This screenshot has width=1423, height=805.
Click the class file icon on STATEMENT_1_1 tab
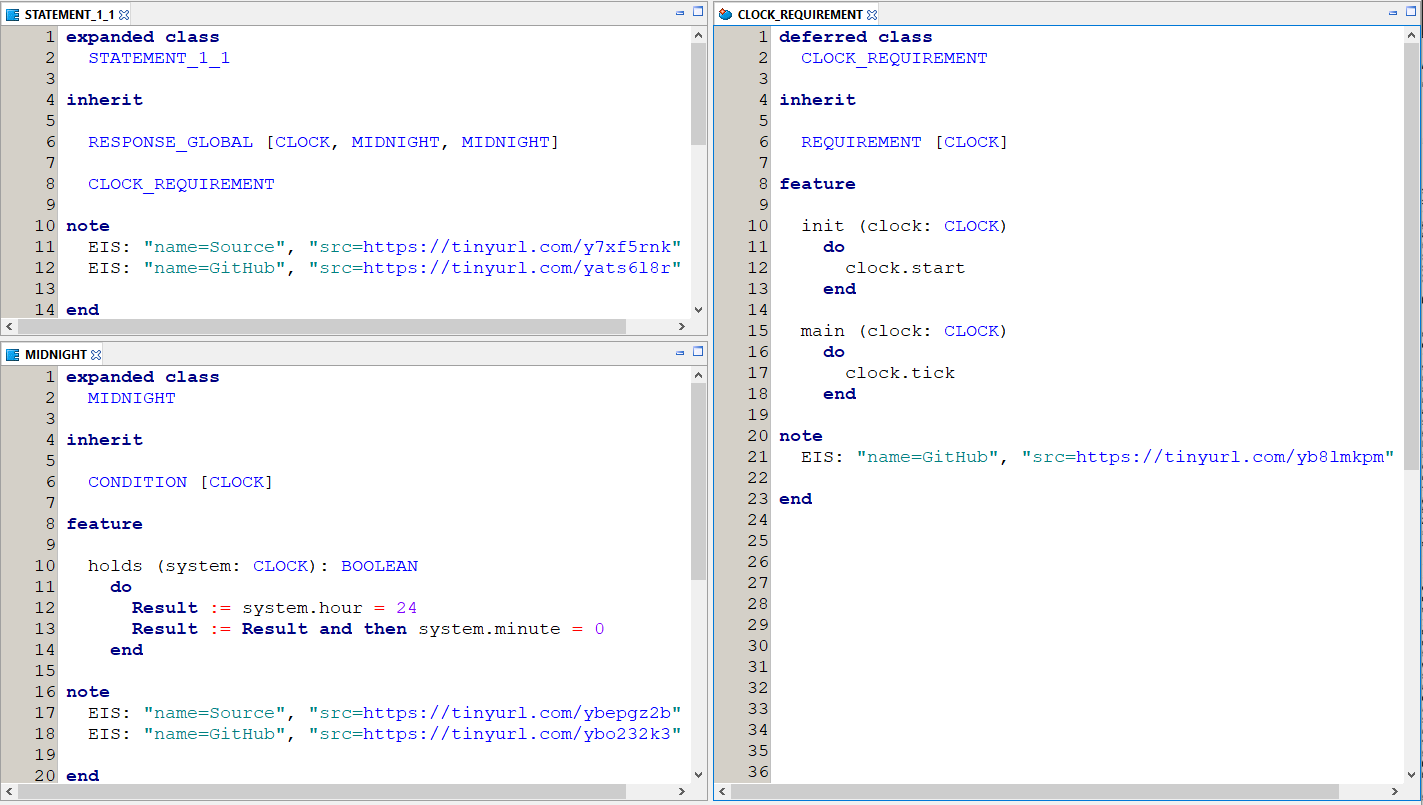[x=13, y=15]
